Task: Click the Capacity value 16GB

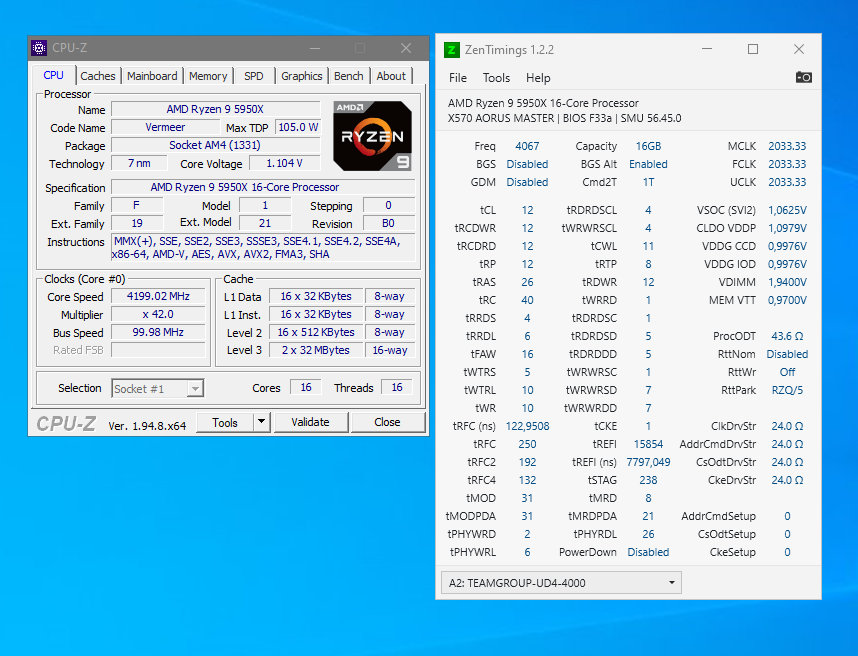Action: tap(648, 146)
